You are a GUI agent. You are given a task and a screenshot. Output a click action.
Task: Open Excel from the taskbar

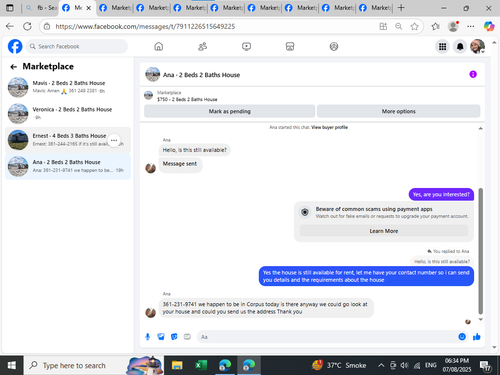[x=201, y=365]
